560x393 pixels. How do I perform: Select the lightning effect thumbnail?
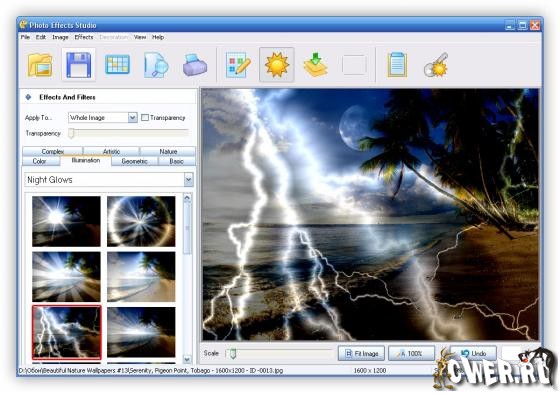coord(67,332)
